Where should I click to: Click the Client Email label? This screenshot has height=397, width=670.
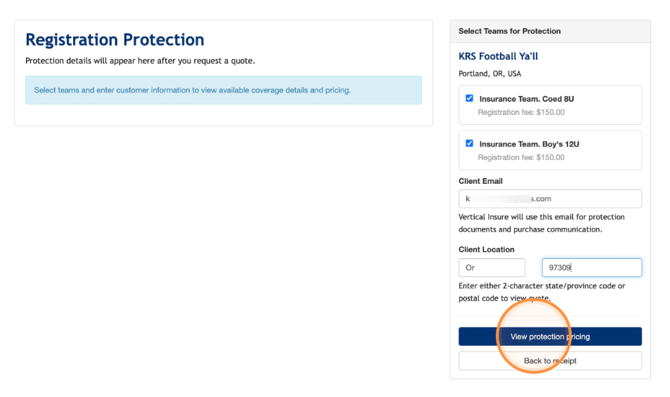click(480, 181)
